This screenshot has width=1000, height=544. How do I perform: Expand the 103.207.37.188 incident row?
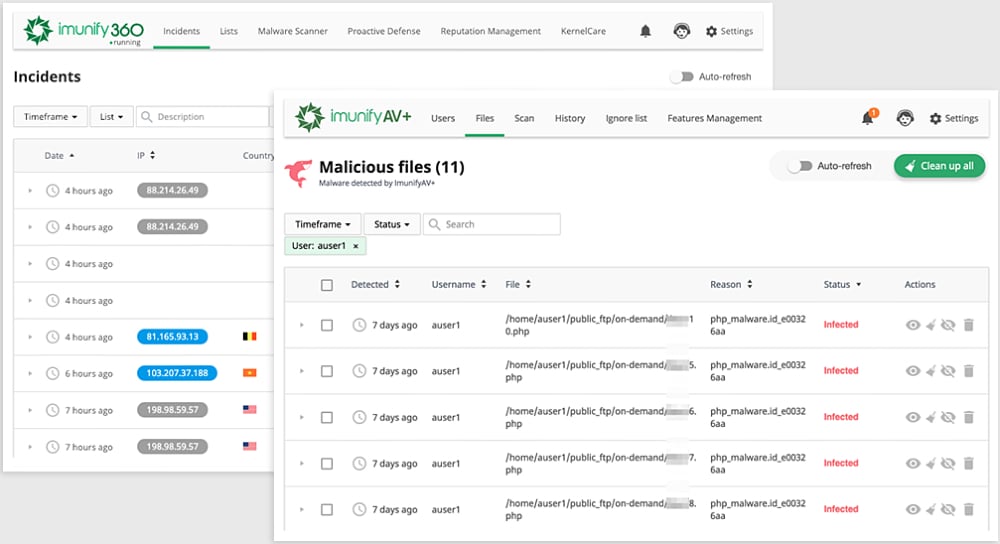pos(29,373)
